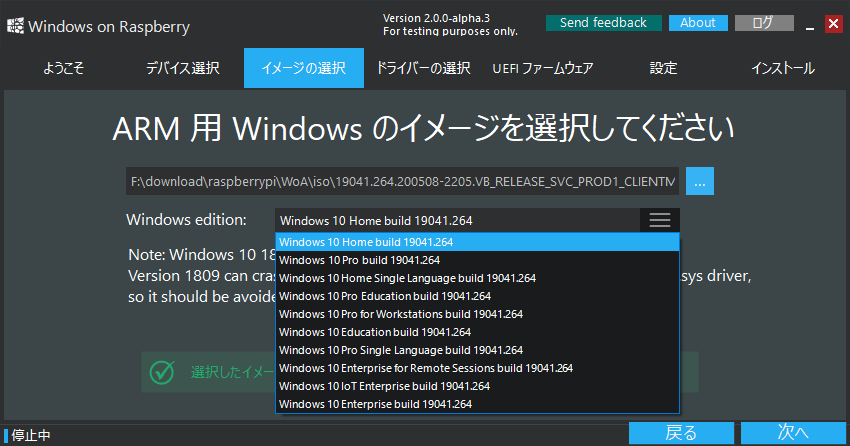This screenshot has width=850, height=446.
Task: Pick Windows 10 Pro Education build option
Action: click(477, 296)
